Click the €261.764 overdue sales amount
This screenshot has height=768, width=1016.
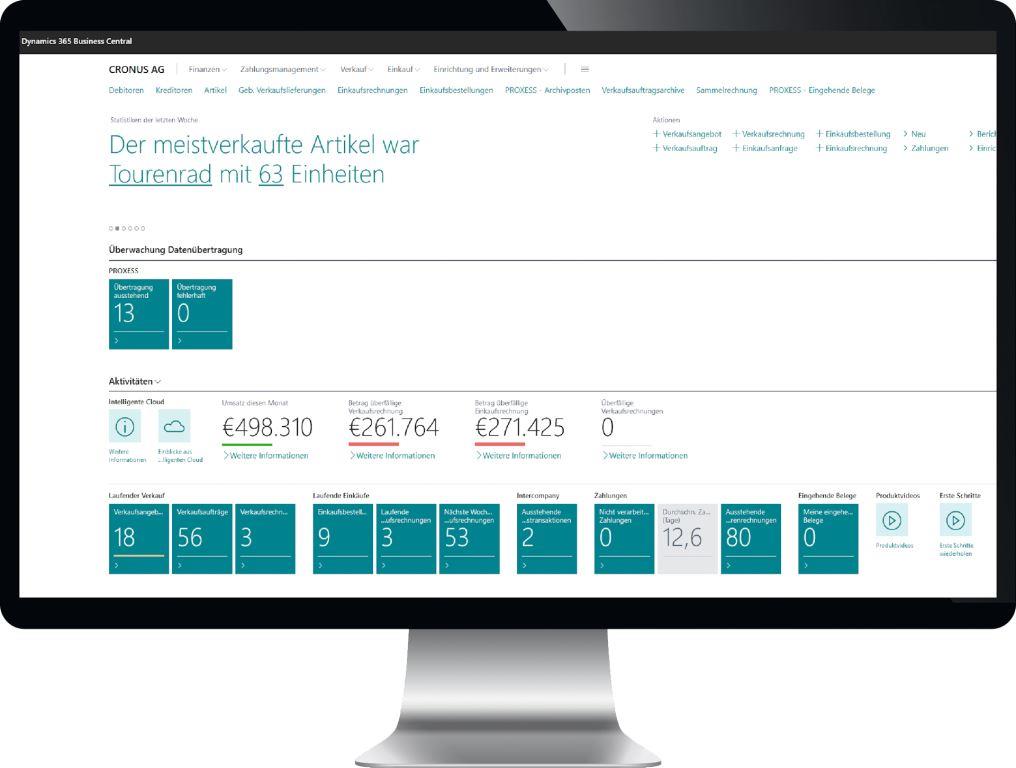(x=393, y=428)
